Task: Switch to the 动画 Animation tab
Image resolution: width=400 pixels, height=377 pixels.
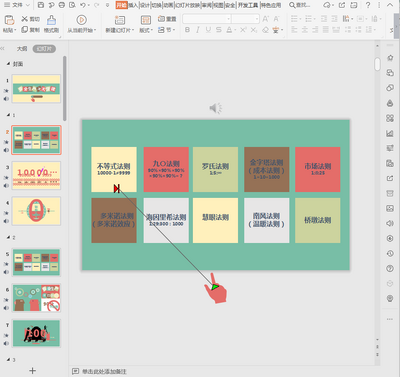Action: pos(168,5)
